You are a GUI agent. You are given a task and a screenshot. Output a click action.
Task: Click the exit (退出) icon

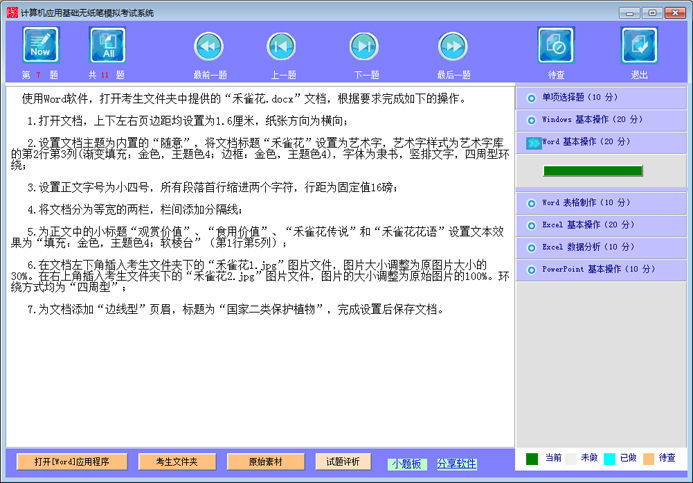coord(639,45)
